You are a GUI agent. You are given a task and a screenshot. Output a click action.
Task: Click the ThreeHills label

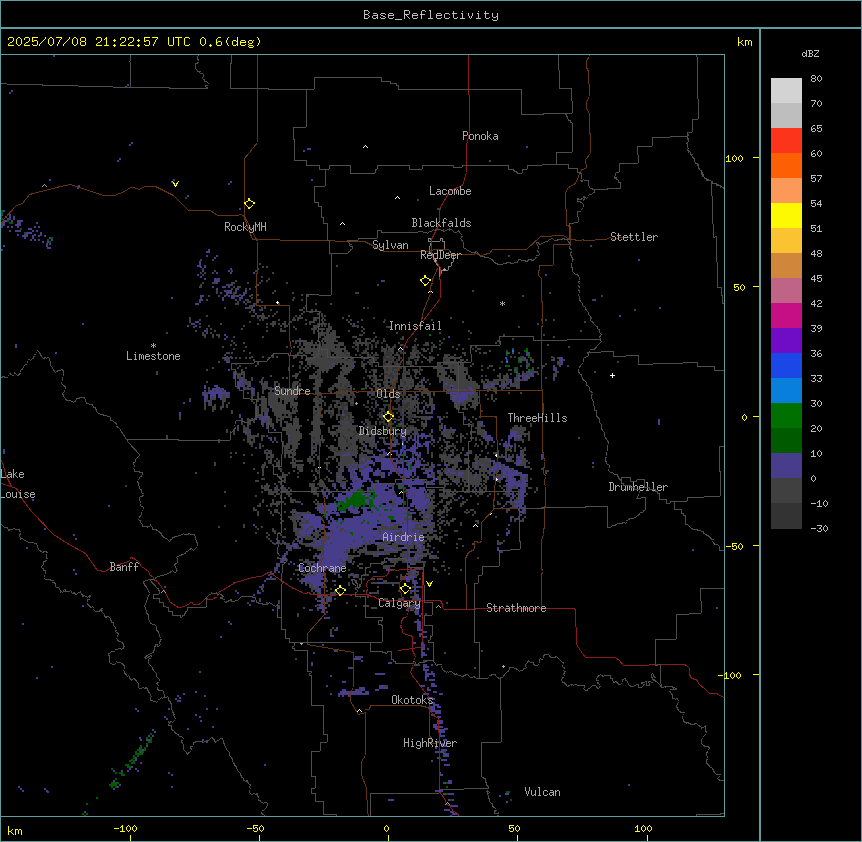pos(537,418)
